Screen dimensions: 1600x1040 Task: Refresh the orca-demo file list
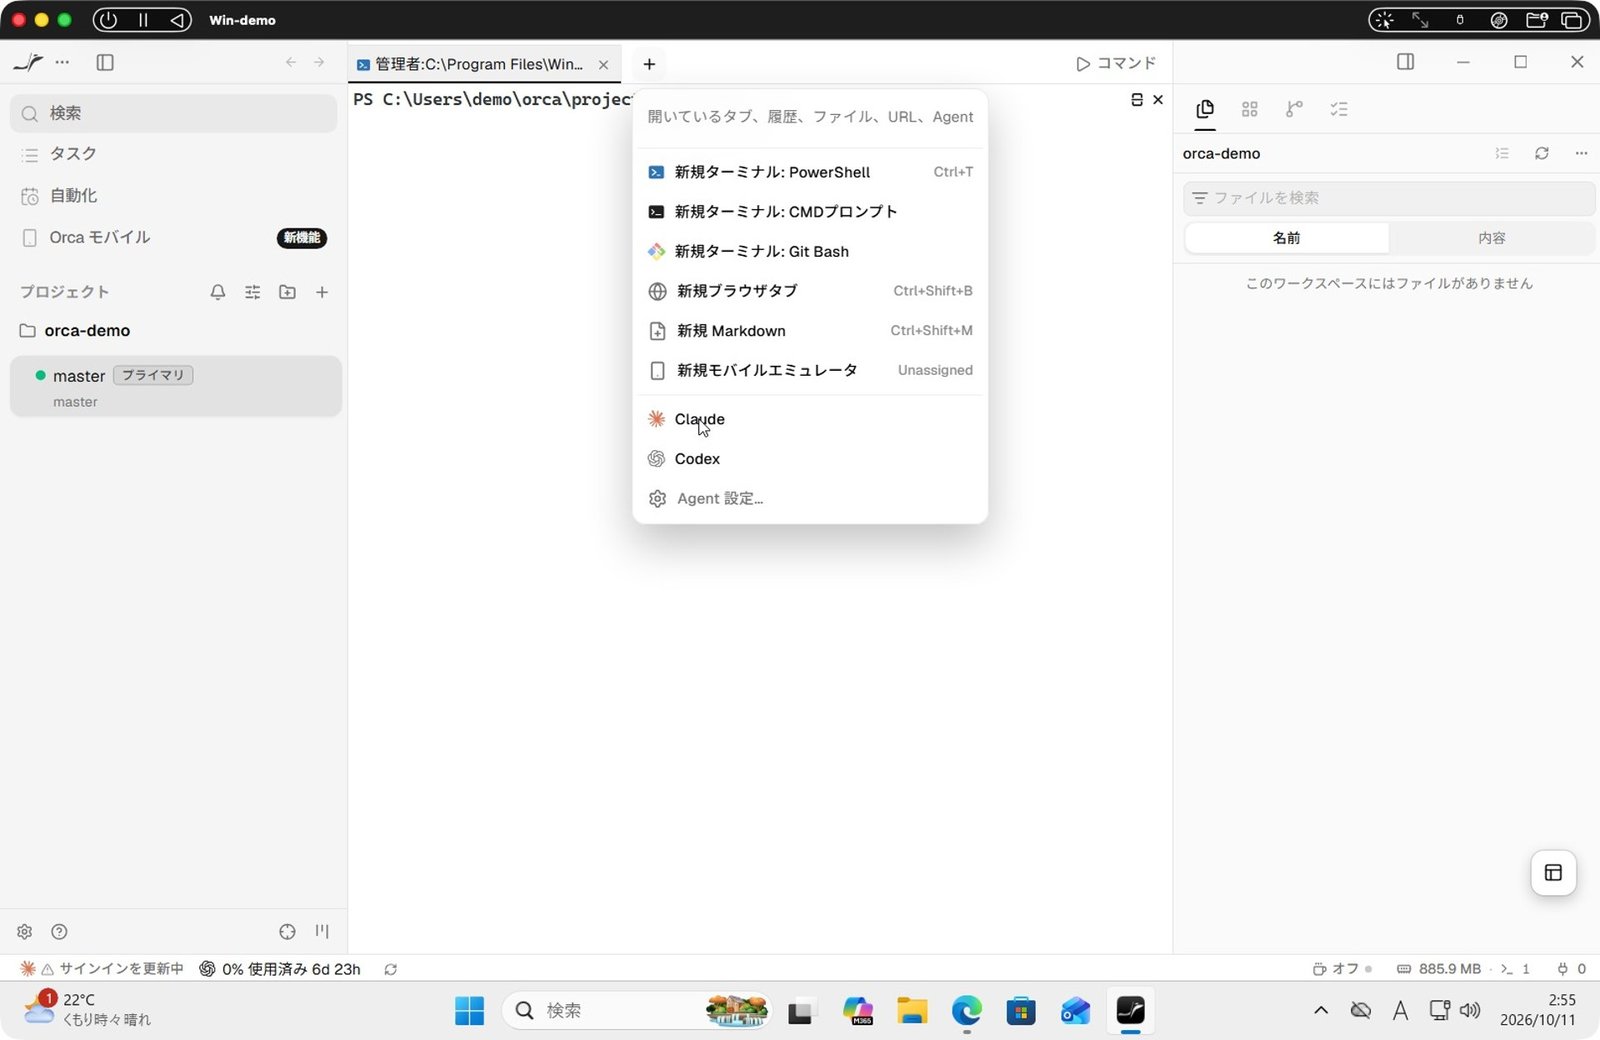1542,153
